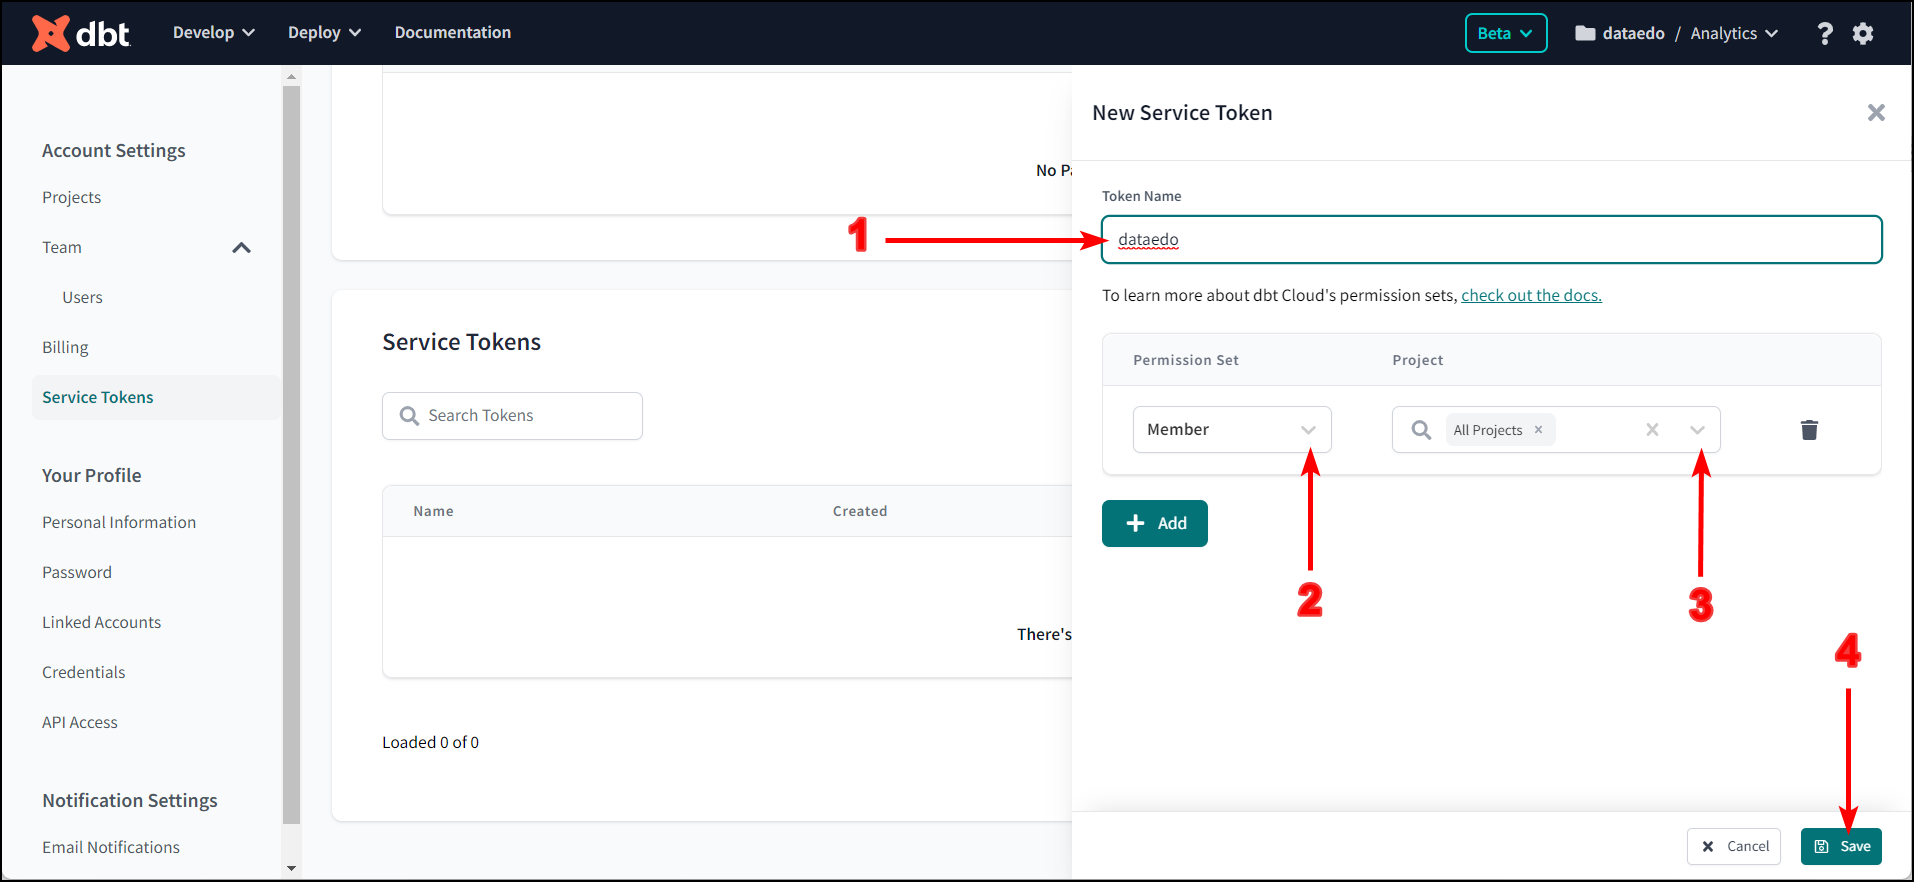The width and height of the screenshot is (1914, 882).
Task: Add another permission row
Action: click(1154, 523)
